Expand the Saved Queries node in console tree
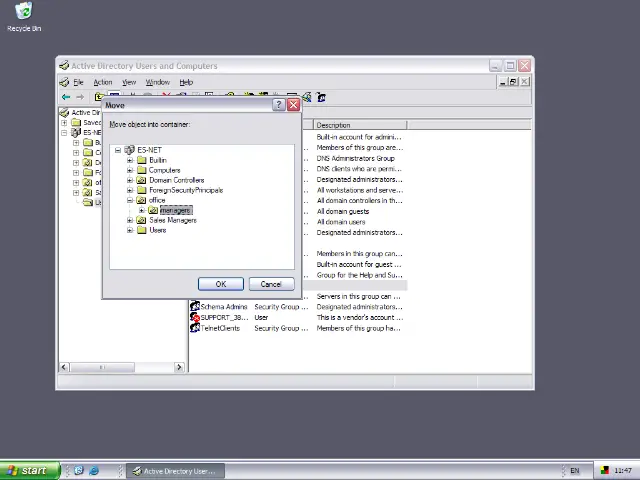This screenshot has width=640, height=480. tap(64, 123)
